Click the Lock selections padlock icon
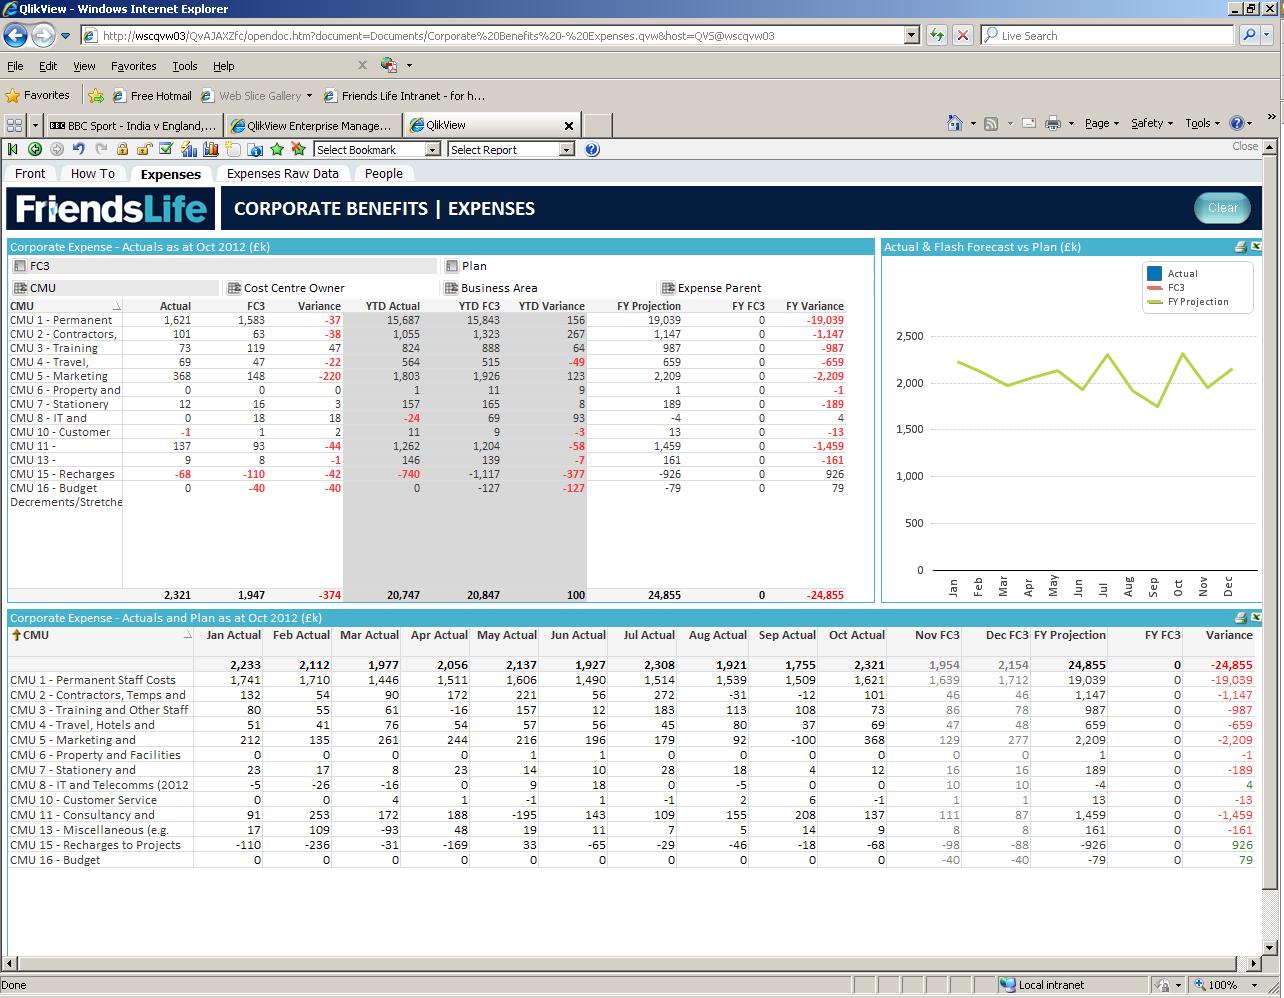This screenshot has width=1284, height=998. click(x=123, y=149)
